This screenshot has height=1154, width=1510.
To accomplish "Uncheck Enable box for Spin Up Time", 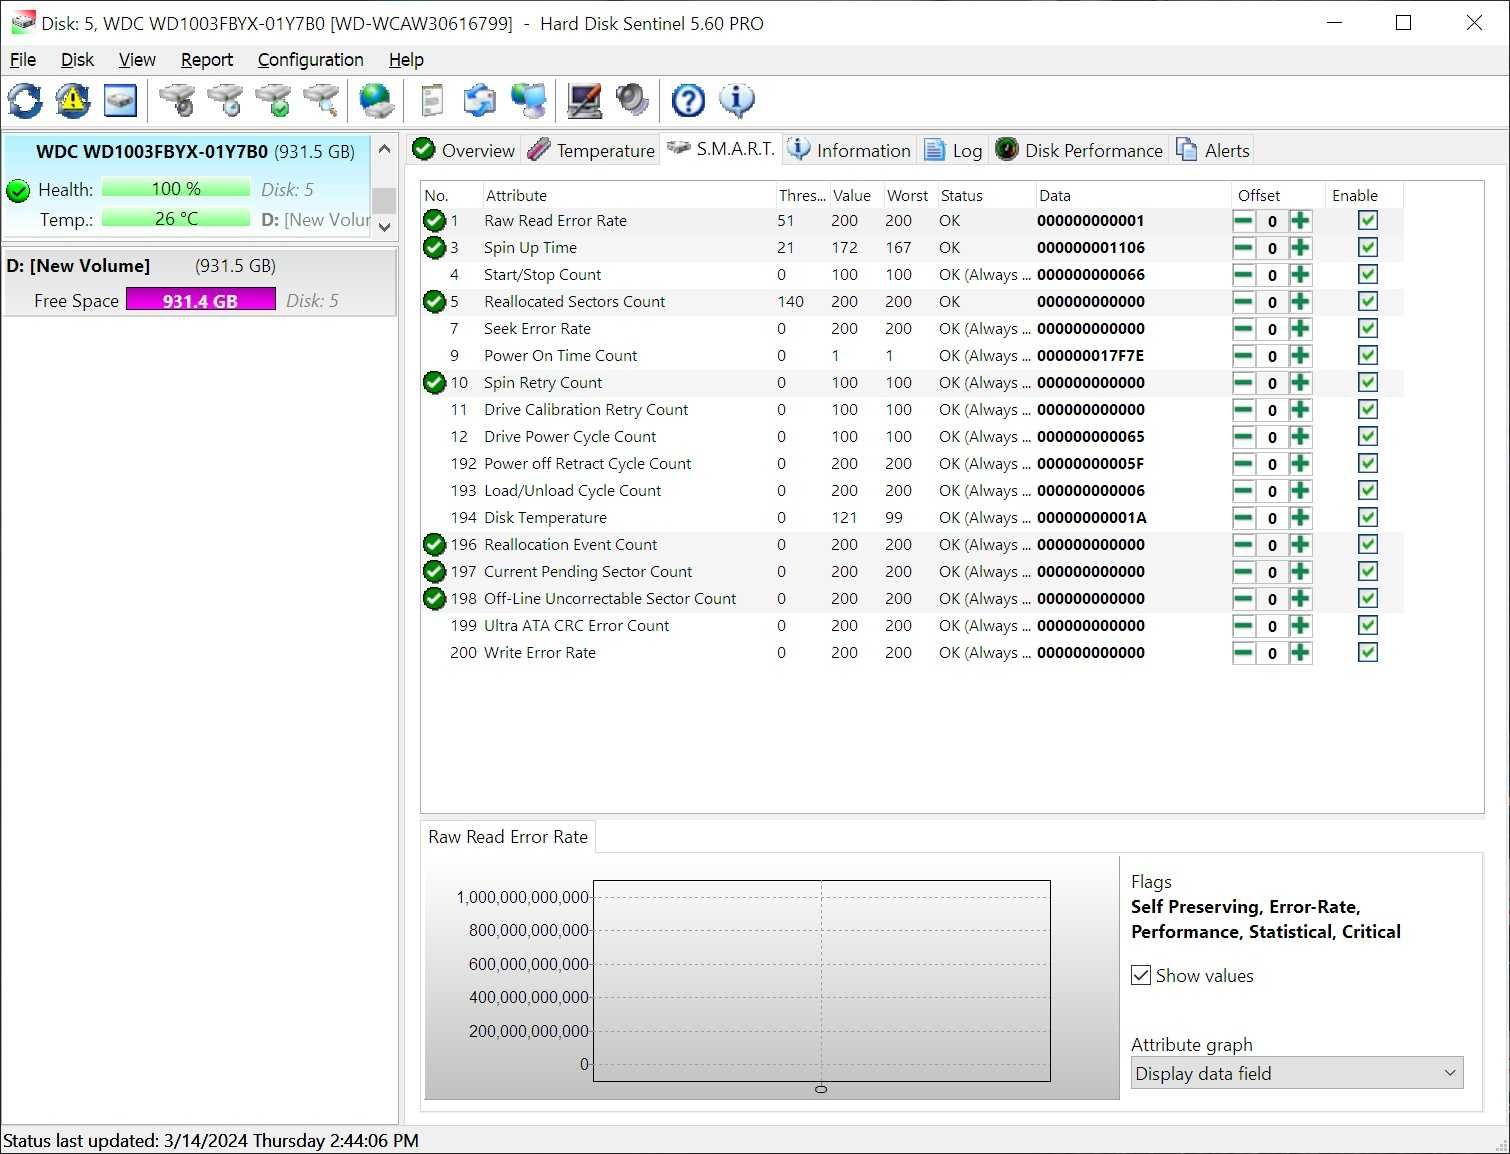I will pyautogui.click(x=1368, y=248).
